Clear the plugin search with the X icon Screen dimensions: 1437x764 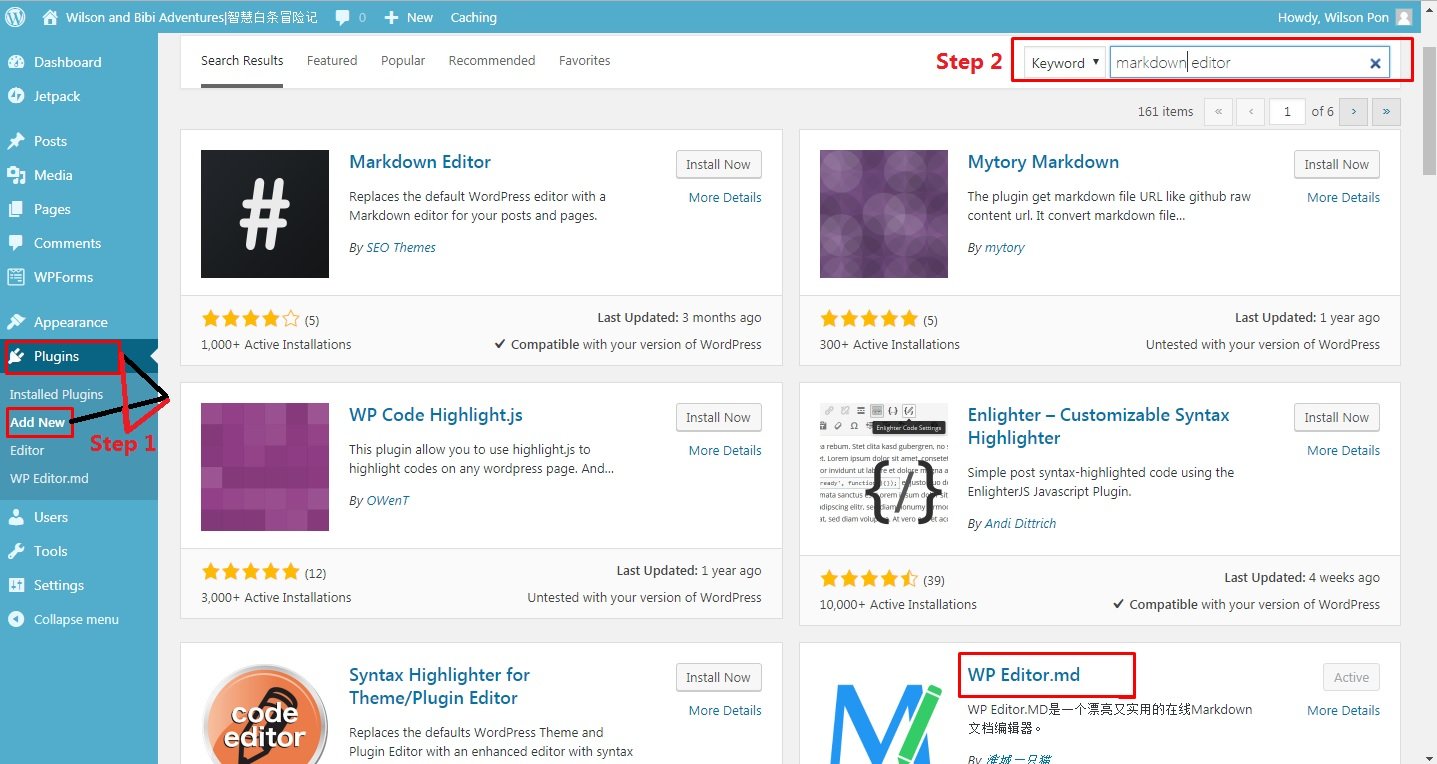[1375, 63]
